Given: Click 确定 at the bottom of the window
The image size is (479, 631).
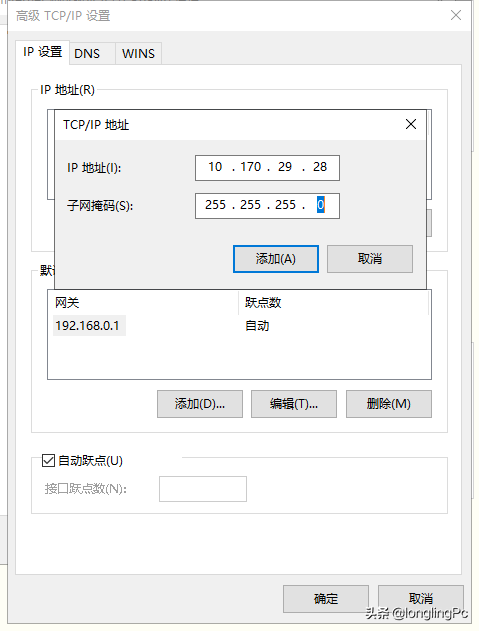Looking at the screenshot, I should tap(326, 599).
